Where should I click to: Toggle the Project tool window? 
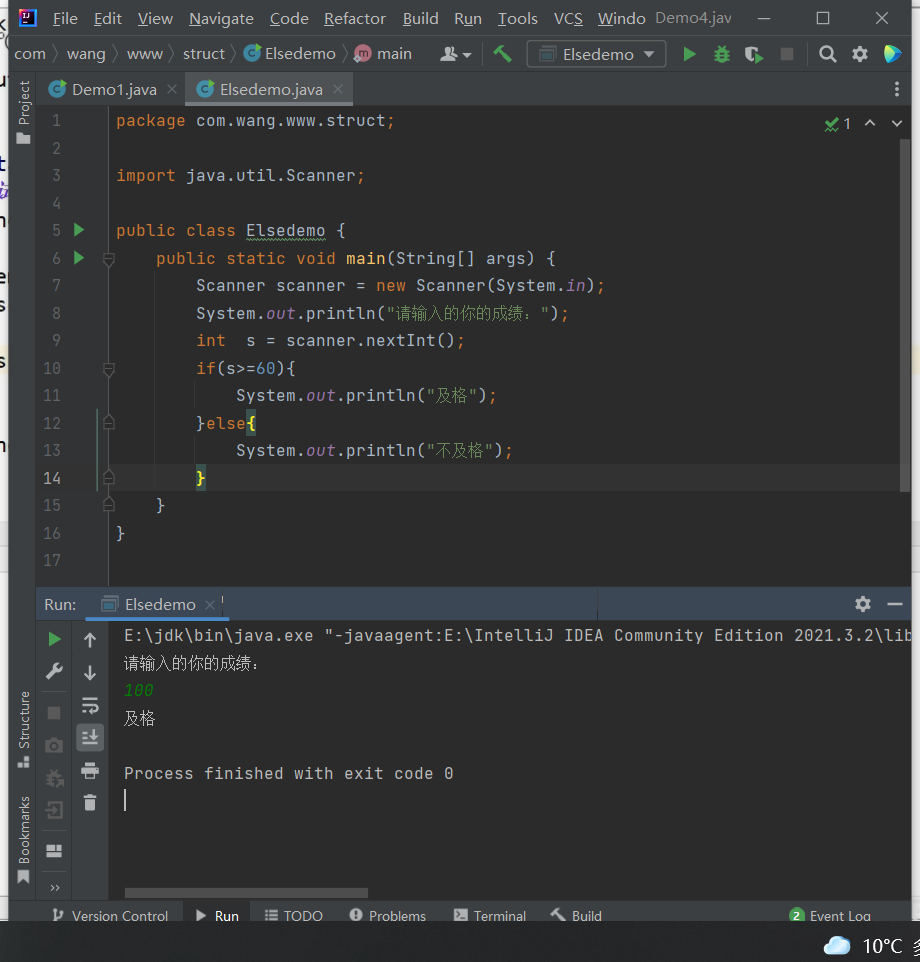[23, 112]
